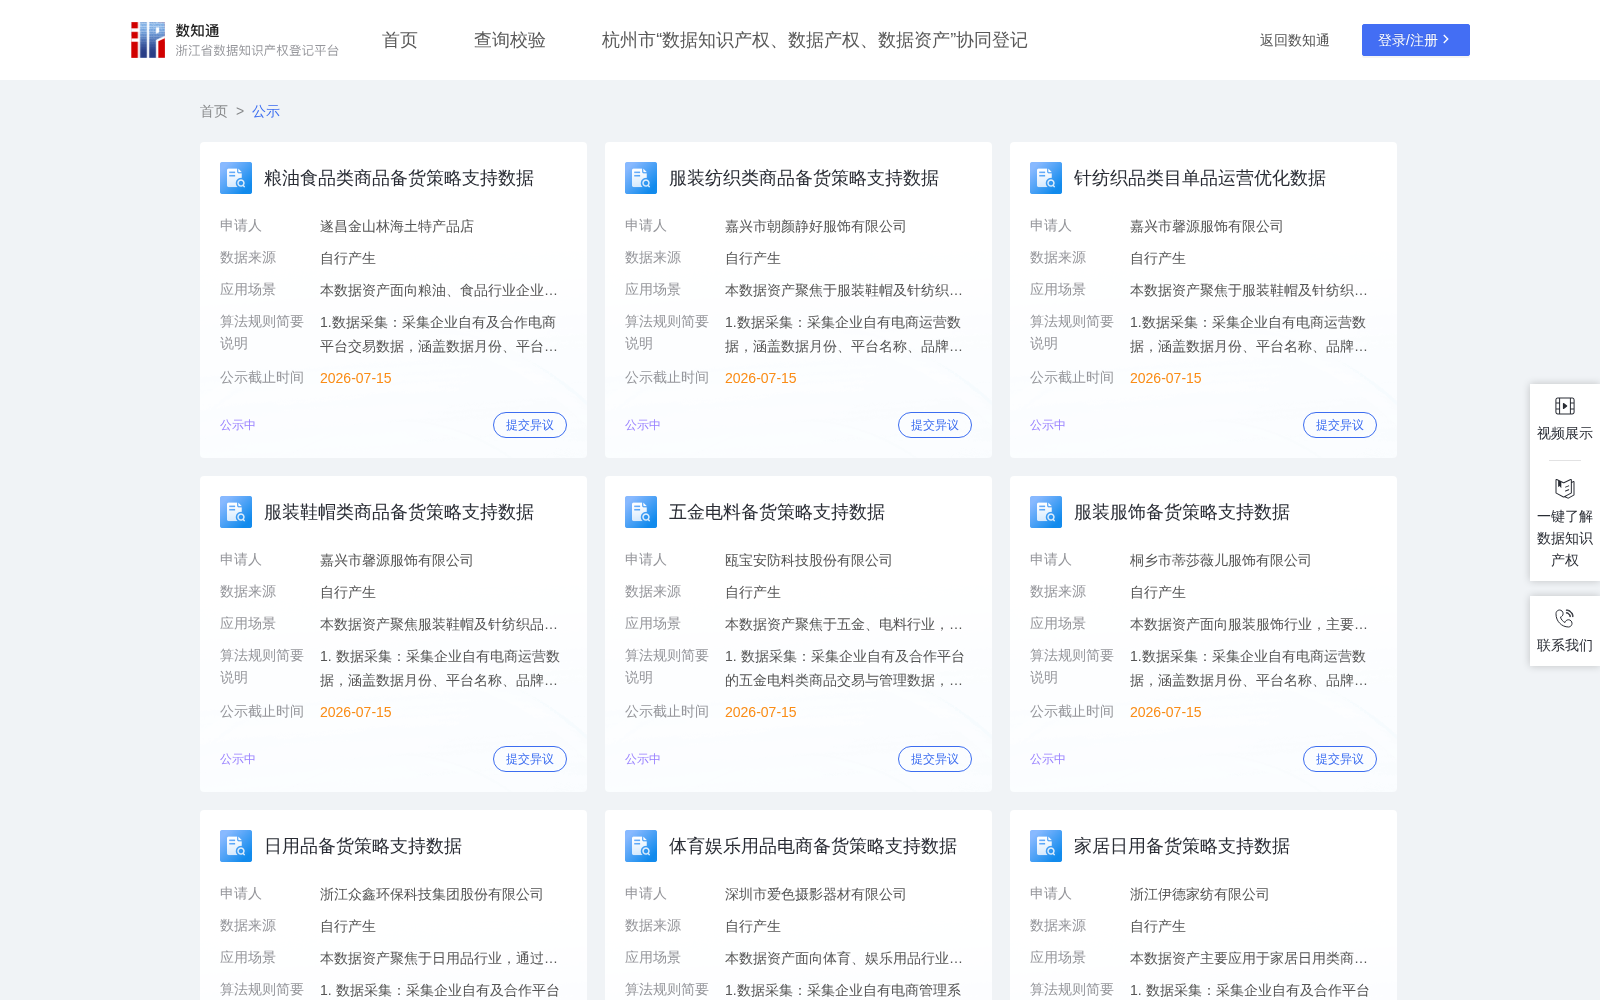Viewport: 1600px width, 1000px height.
Task: Open the 查询校验 menu item
Action: pyautogui.click(x=510, y=40)
